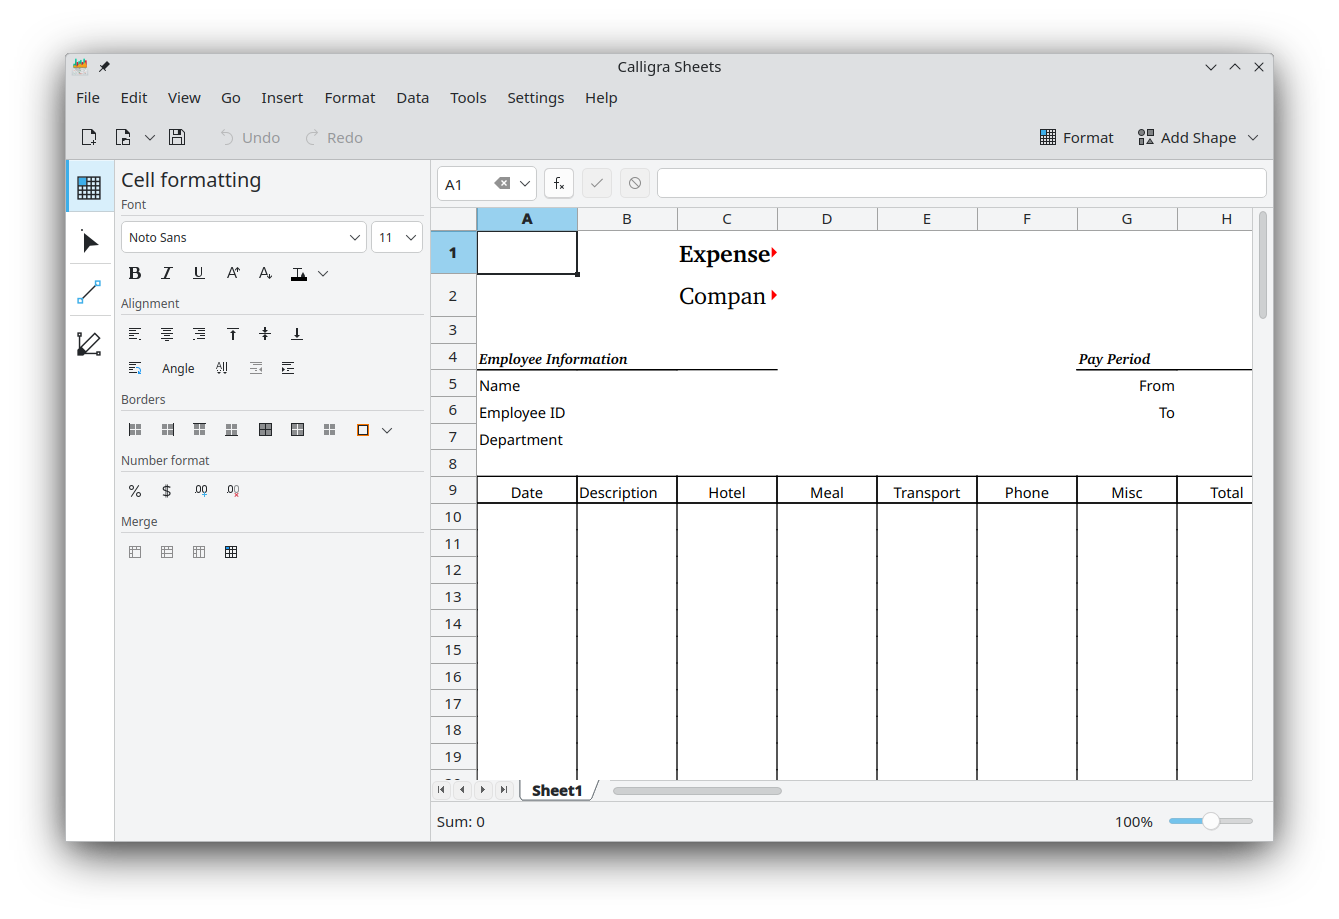Align cell text to top
The width and height of the screenshot is (1339, 919).
[233, 334]
